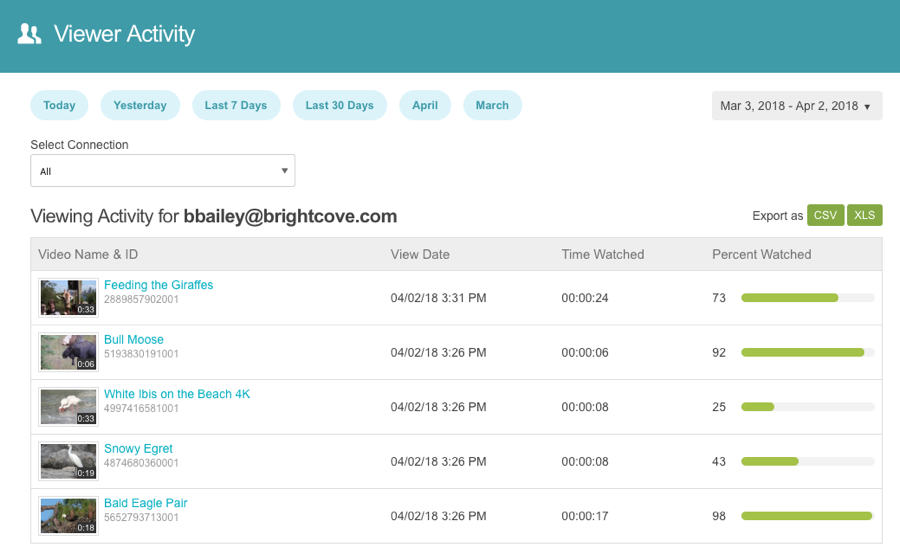Open the Bull Moose video thumbnail
Screen dimensions: 900x554
coord(68,352)
